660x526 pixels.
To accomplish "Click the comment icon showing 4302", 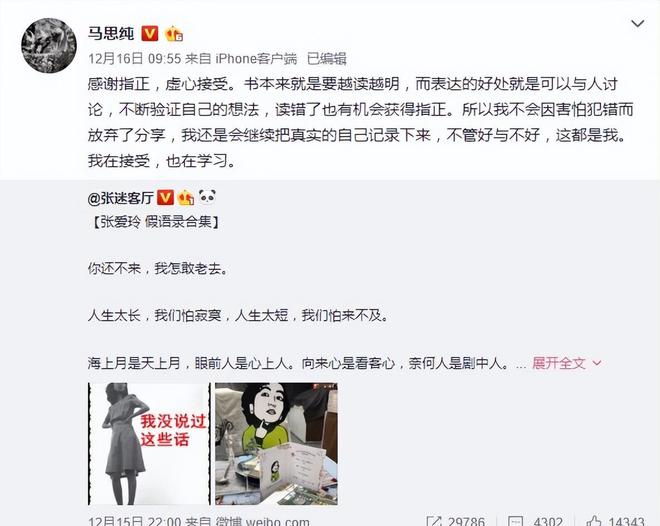I will 516,522.
